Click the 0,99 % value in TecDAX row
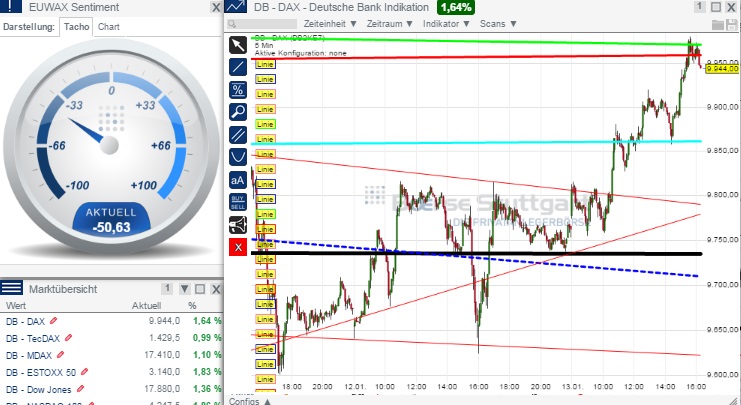Image resolution: width=741 pixels, height=405 pixels. [207, 338]
